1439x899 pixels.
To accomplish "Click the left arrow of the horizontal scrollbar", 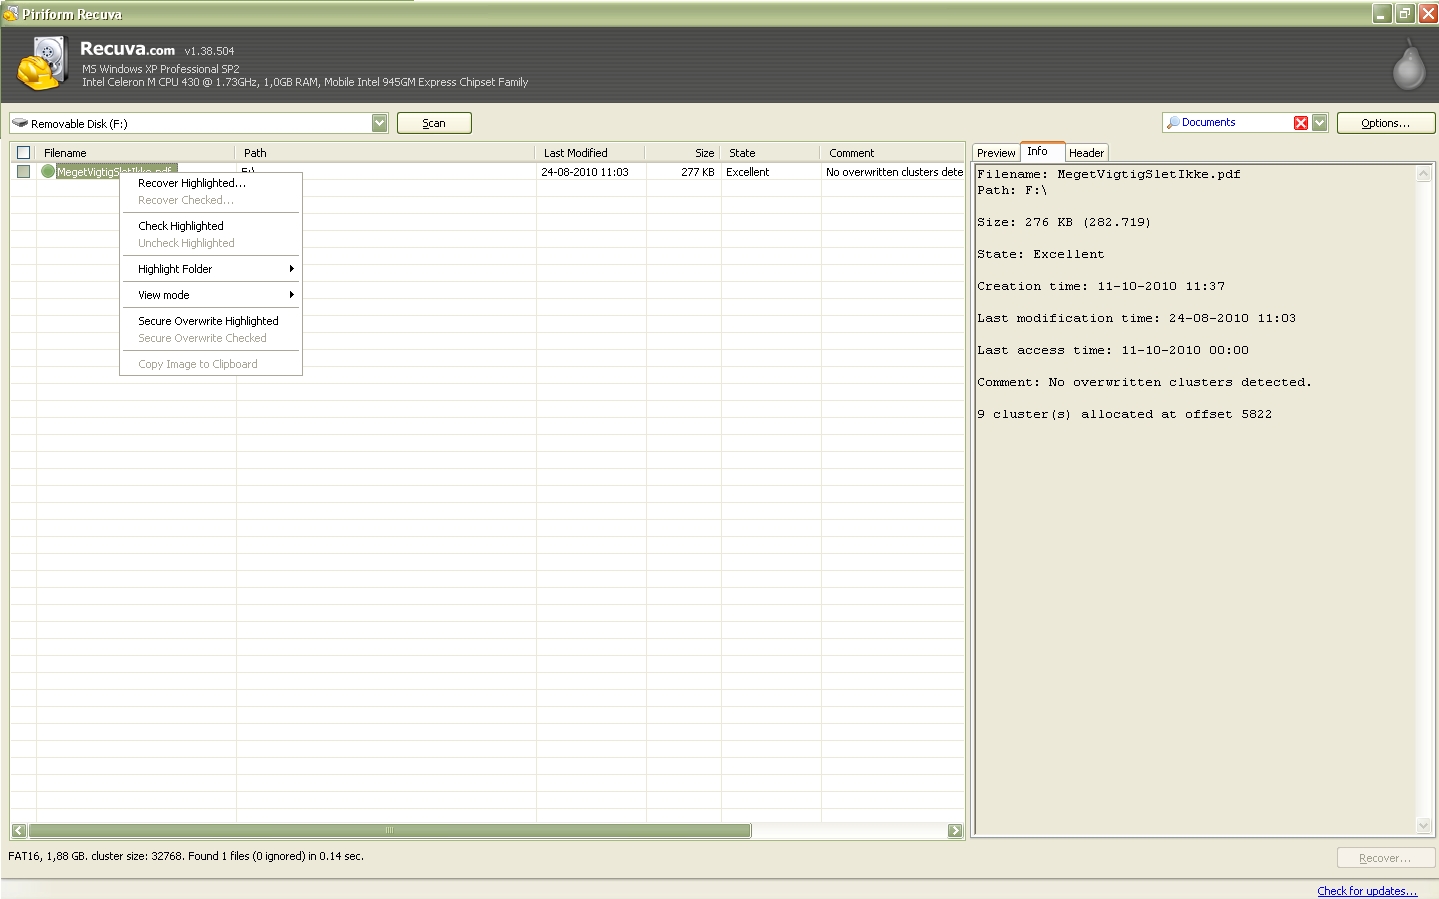I will 19,831.
